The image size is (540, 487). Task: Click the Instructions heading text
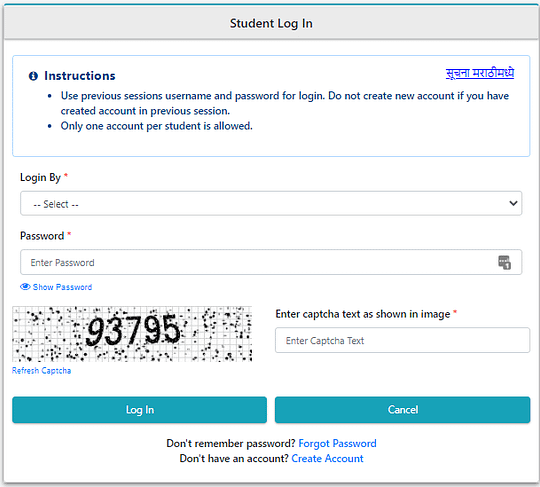coord(80,76)
